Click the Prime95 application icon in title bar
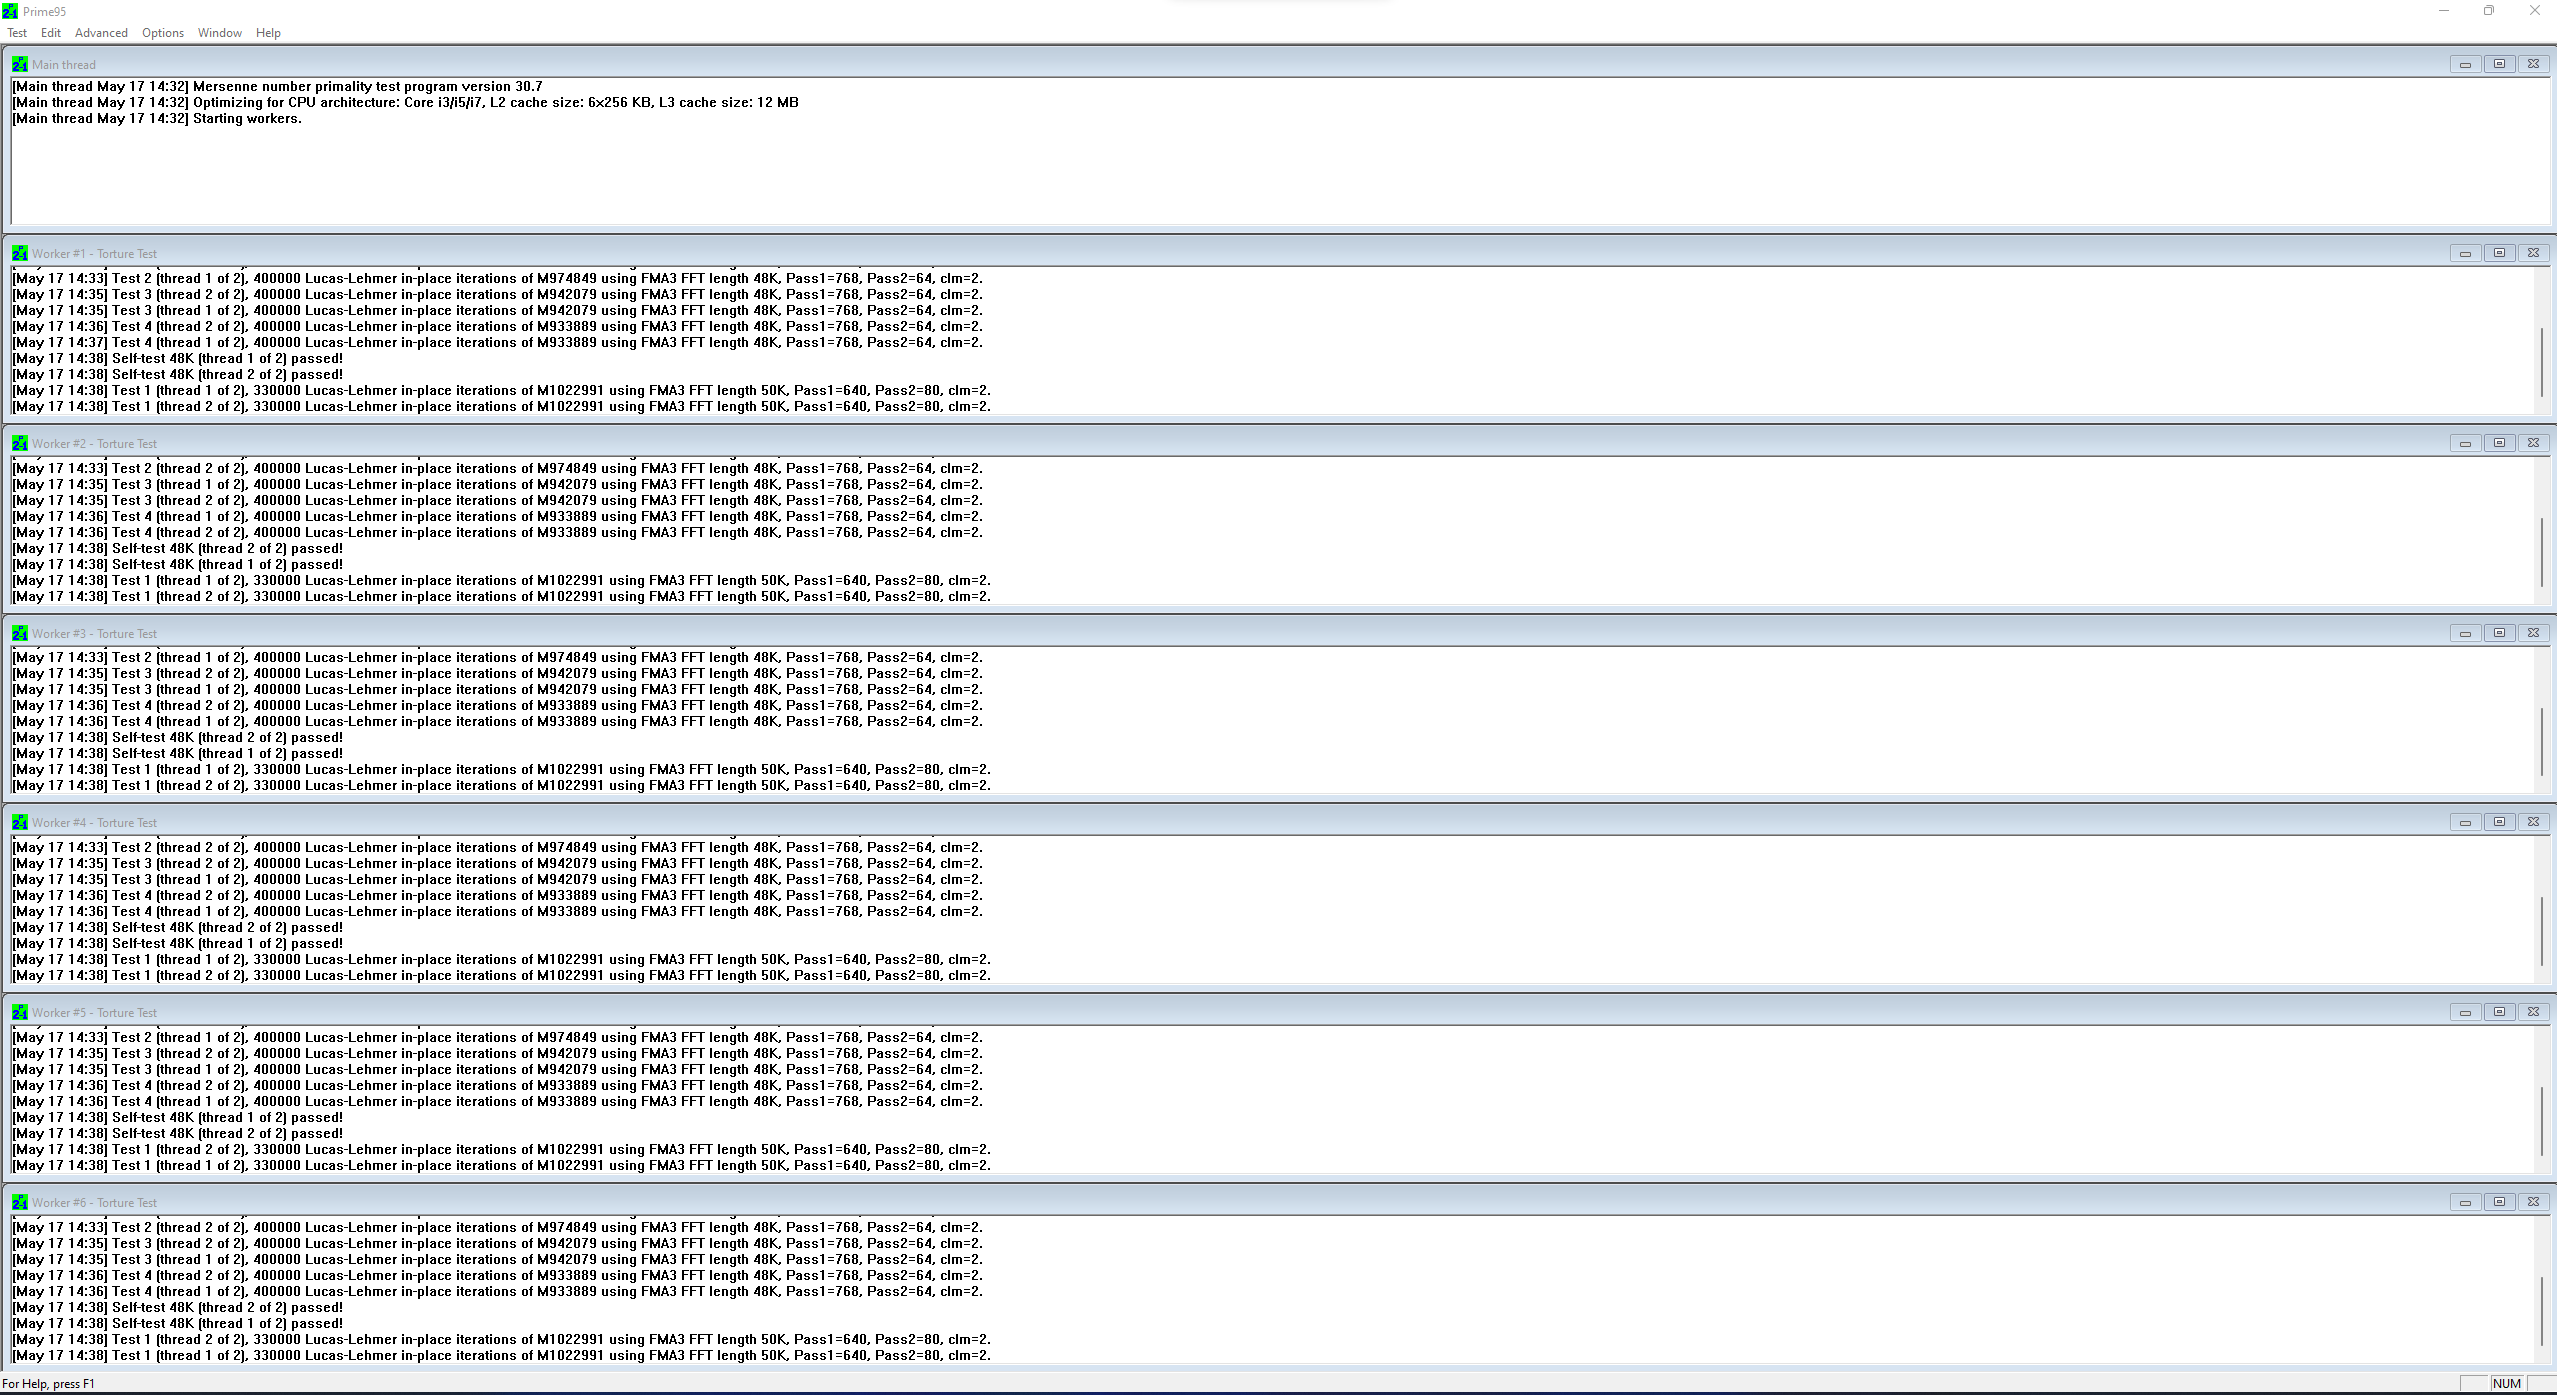 click(x=10, y=11)
